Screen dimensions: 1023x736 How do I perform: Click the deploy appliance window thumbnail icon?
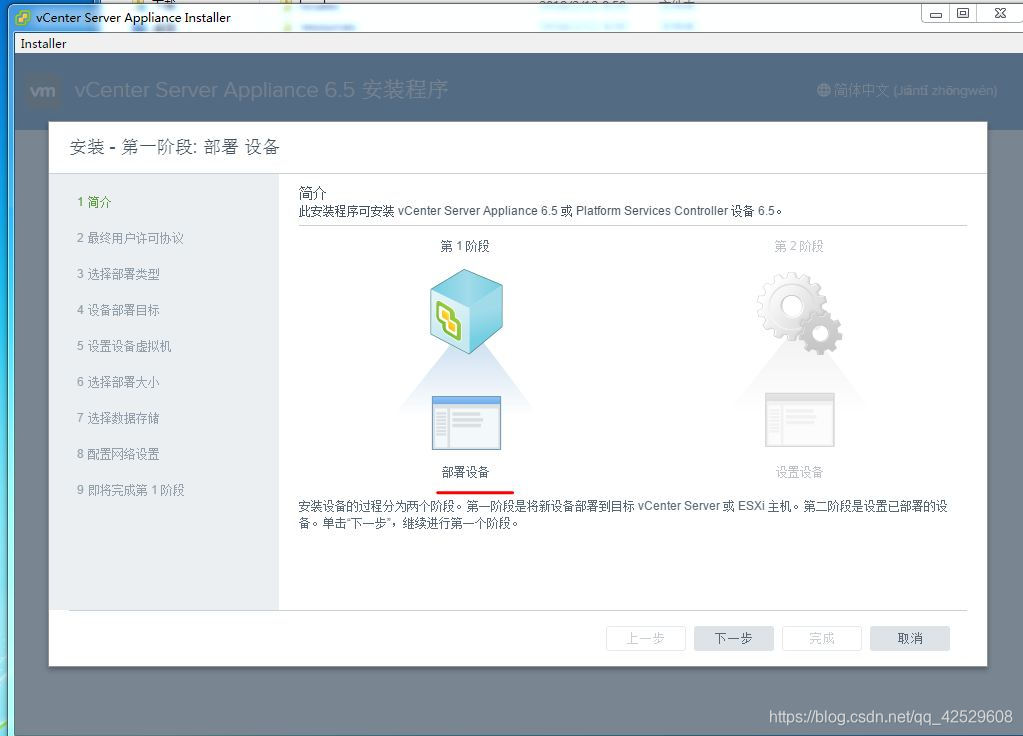(x=466, y=422)
